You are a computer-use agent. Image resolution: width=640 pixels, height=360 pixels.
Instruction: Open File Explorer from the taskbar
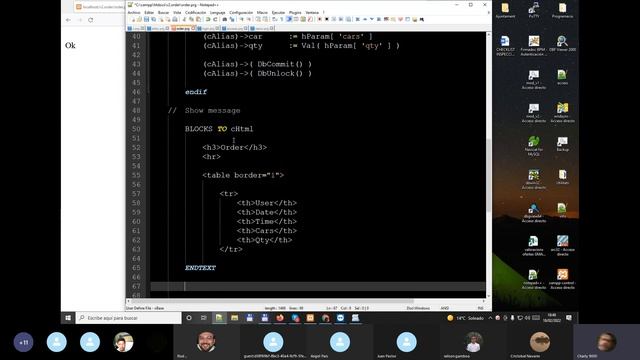pos(234,318)
